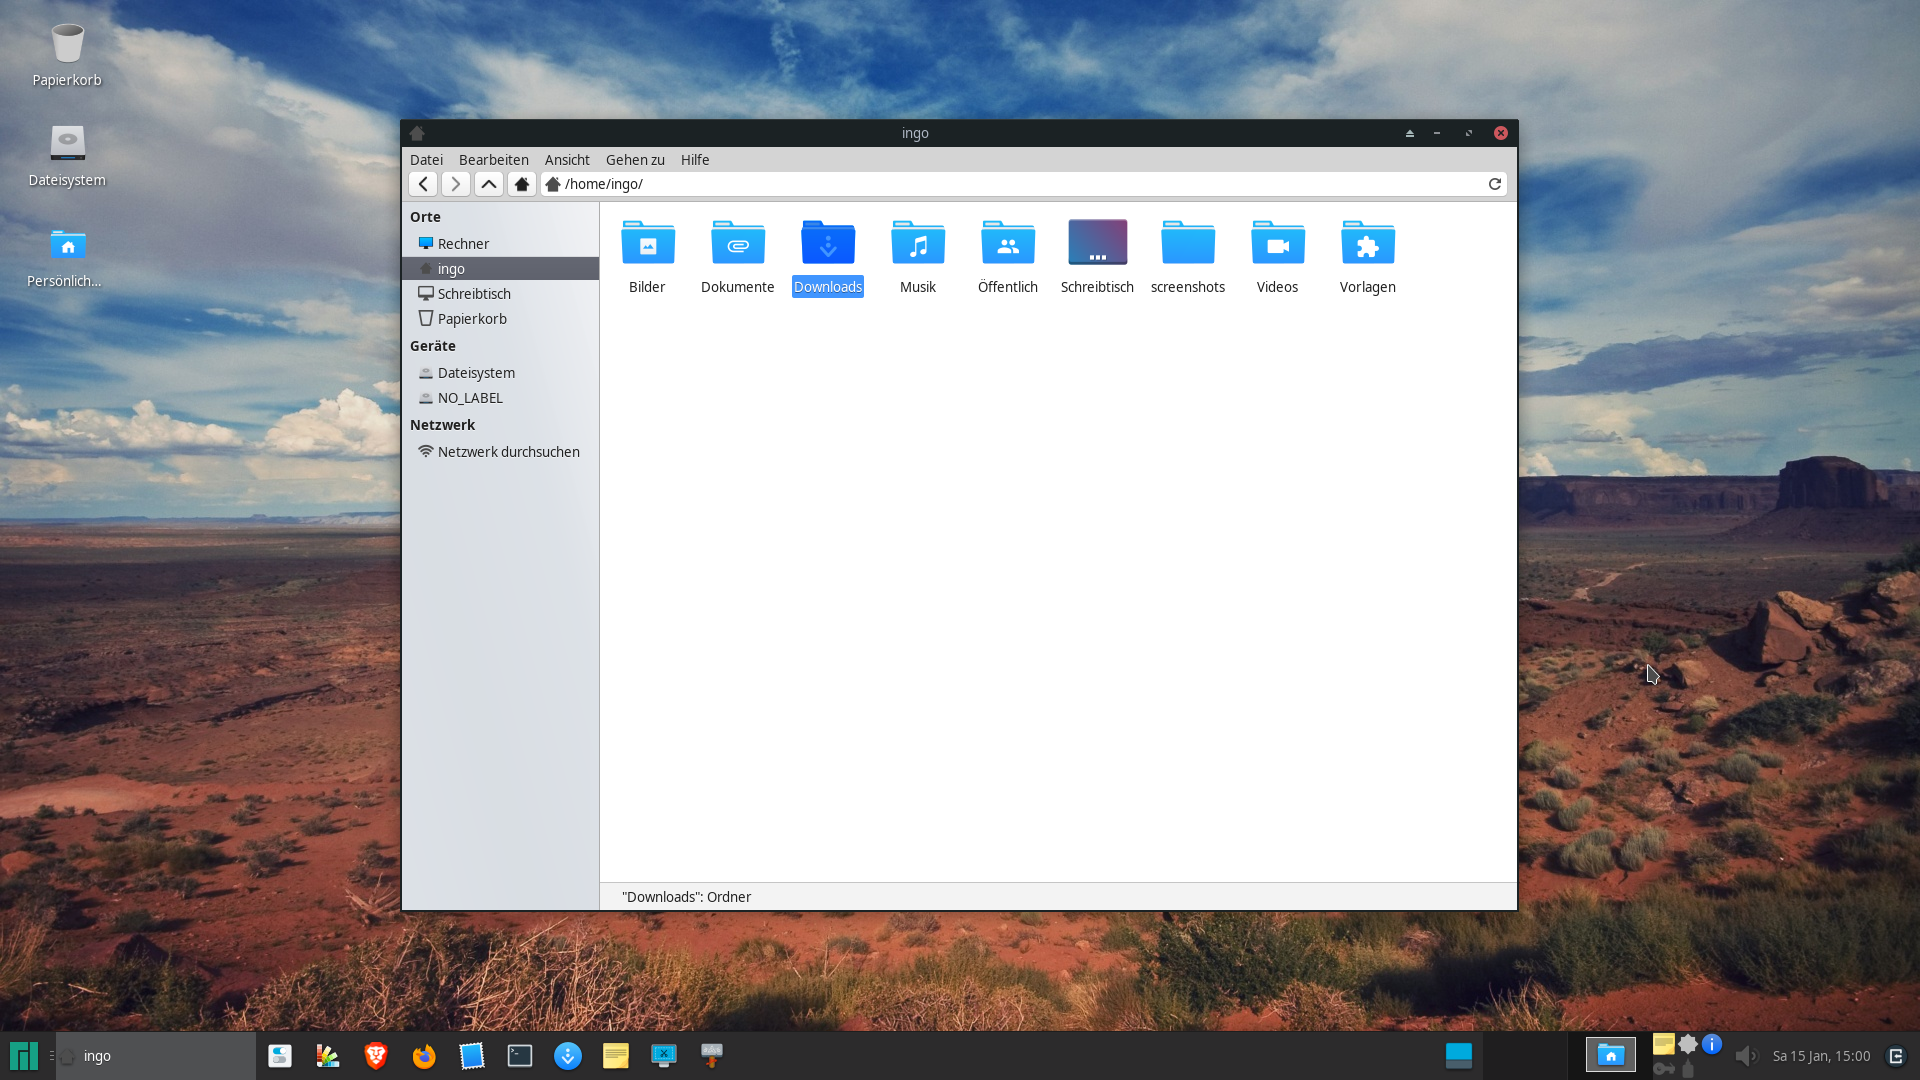Open the Manjaro application menu
This screenshot has width=1920, height=1080.
tap(23, 1056)
